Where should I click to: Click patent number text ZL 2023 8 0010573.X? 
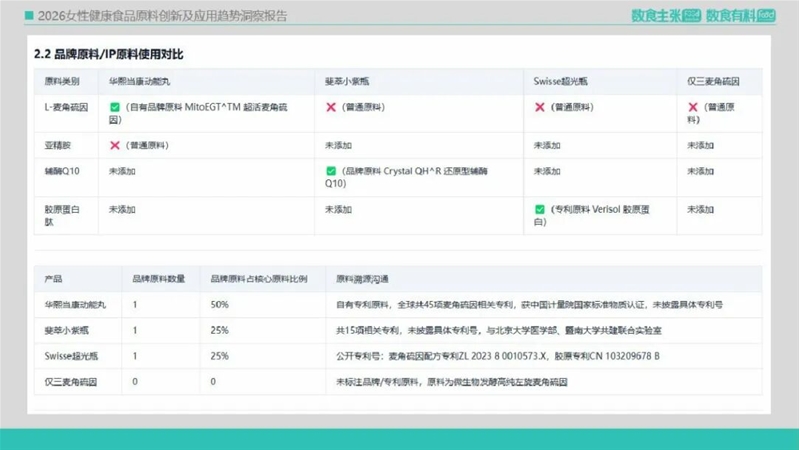(x=502, y=356)
